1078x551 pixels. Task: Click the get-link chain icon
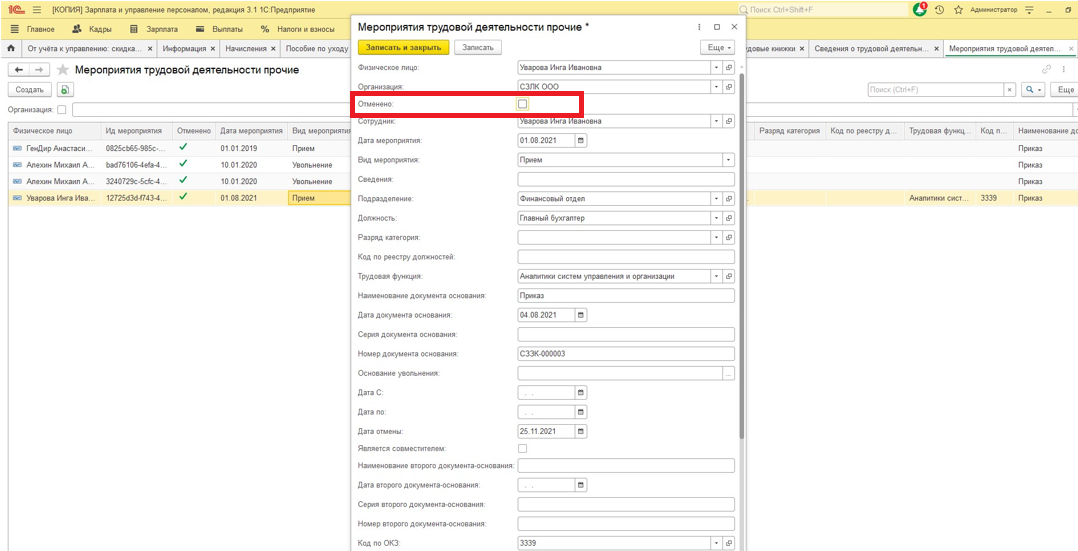1047,69
